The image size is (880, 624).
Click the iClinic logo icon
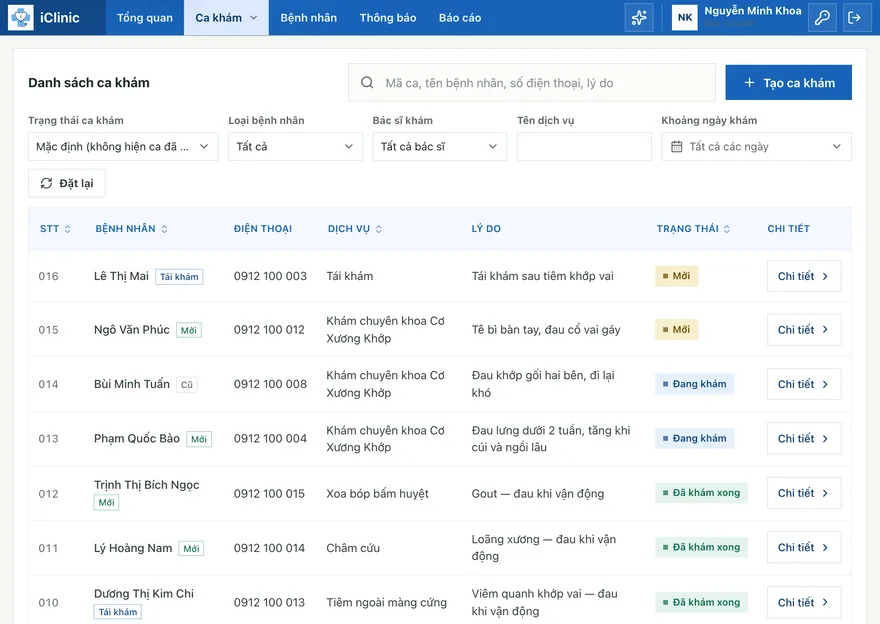coord(21,17)
